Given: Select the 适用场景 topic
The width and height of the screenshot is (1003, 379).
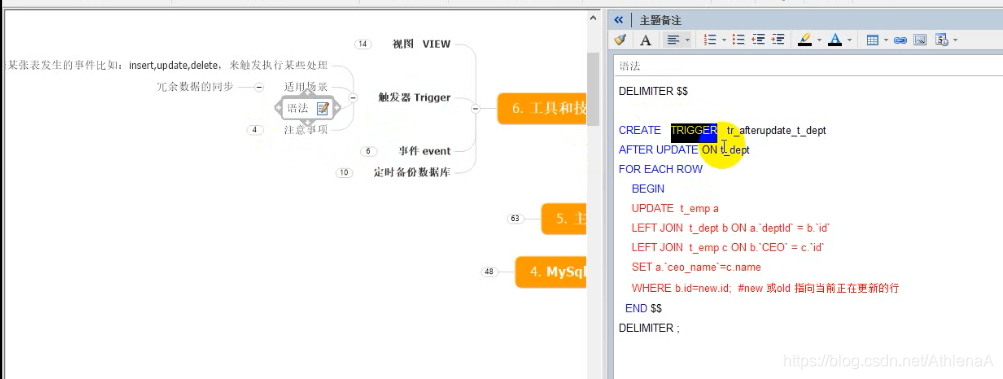Looking at the screenshot, I should tap(306, 86).
